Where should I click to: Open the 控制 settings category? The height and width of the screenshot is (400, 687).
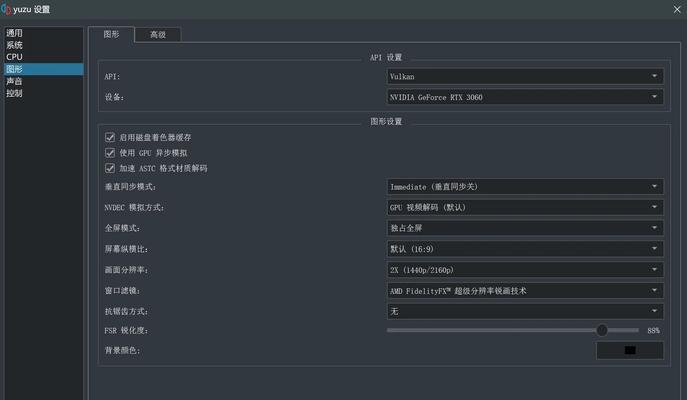[43, 93]
